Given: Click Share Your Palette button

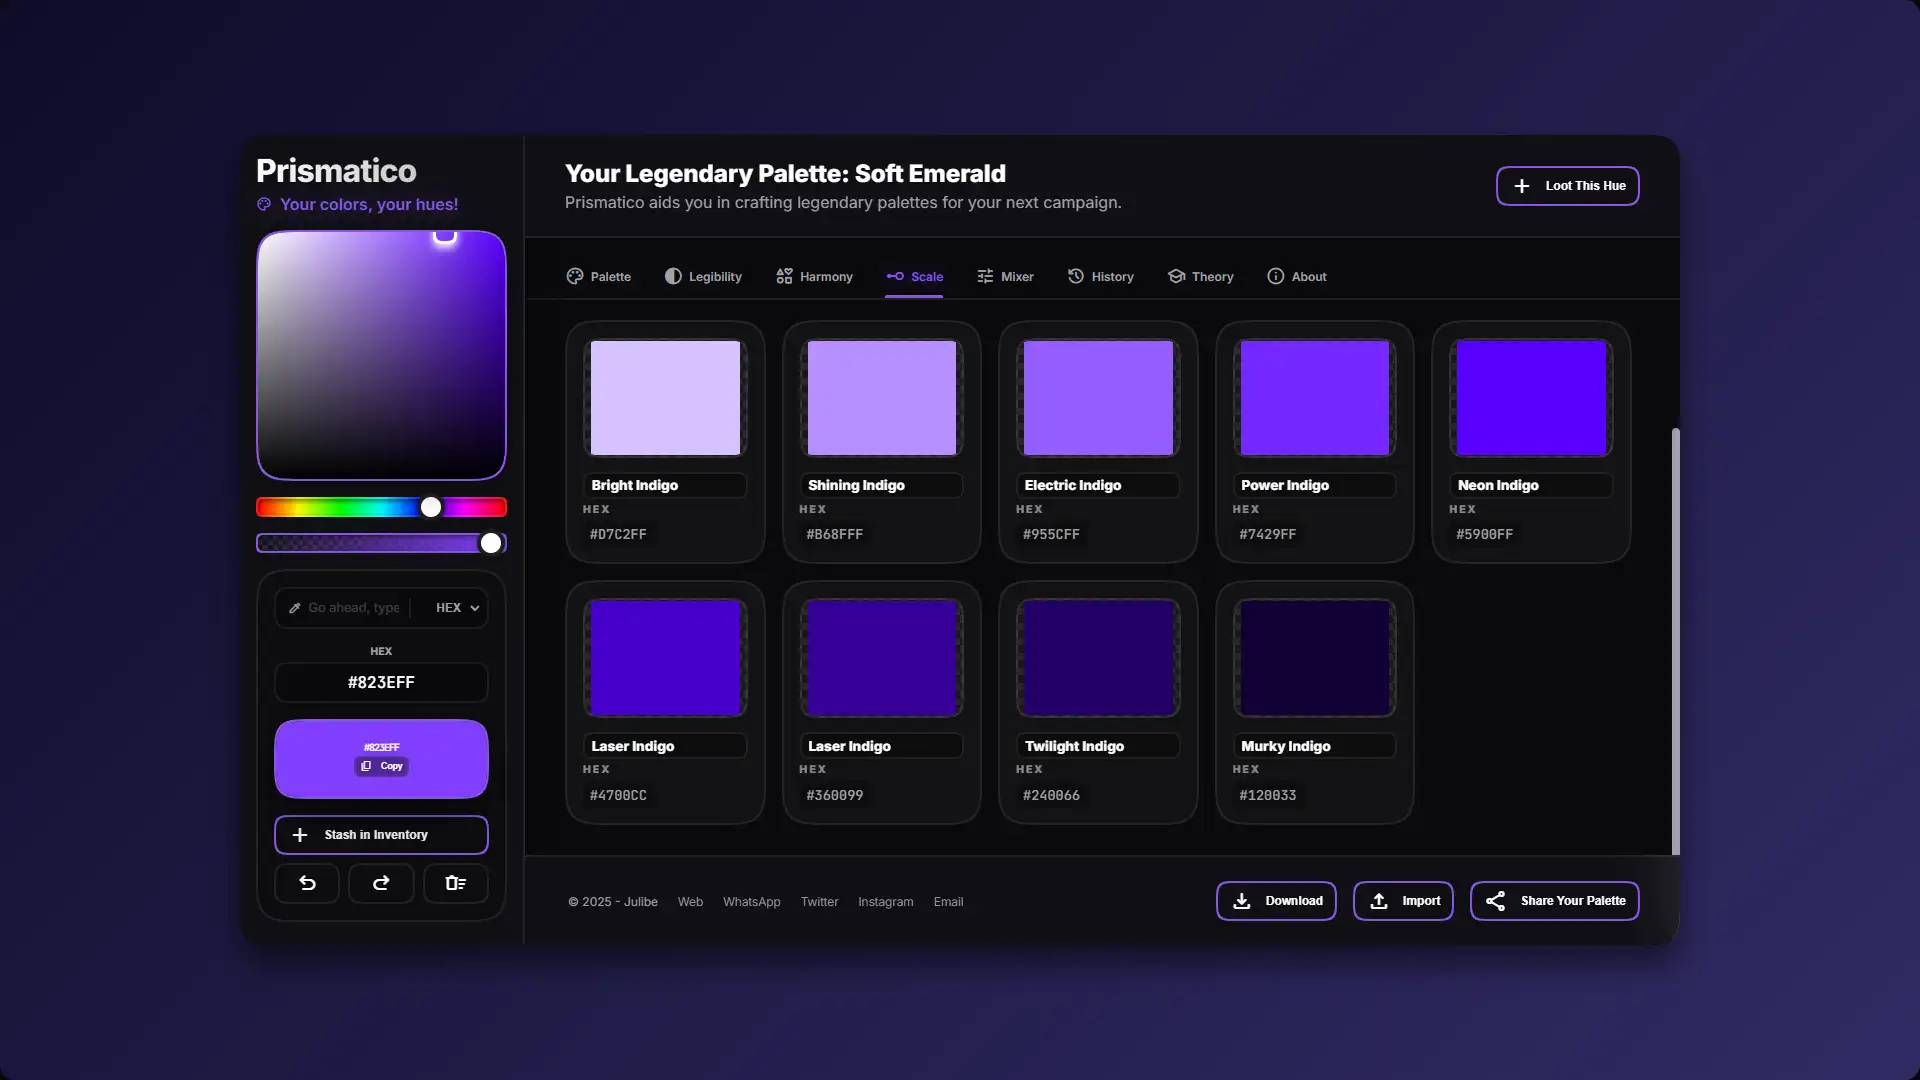Looking at the screenshot, I should pos(1554,901).
